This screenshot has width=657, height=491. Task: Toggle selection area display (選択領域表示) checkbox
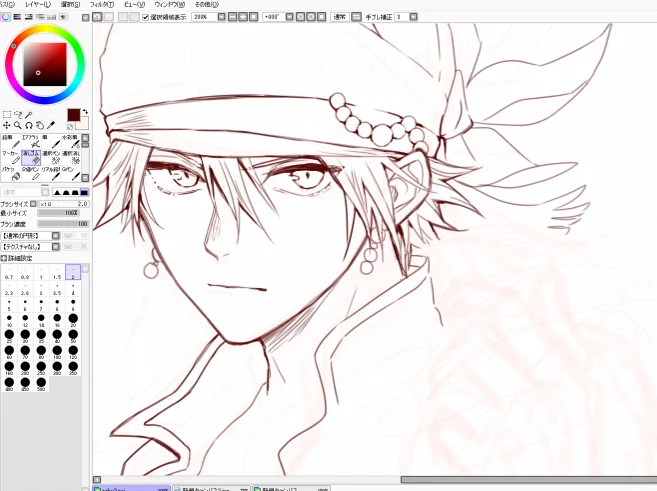click(146, 17)
